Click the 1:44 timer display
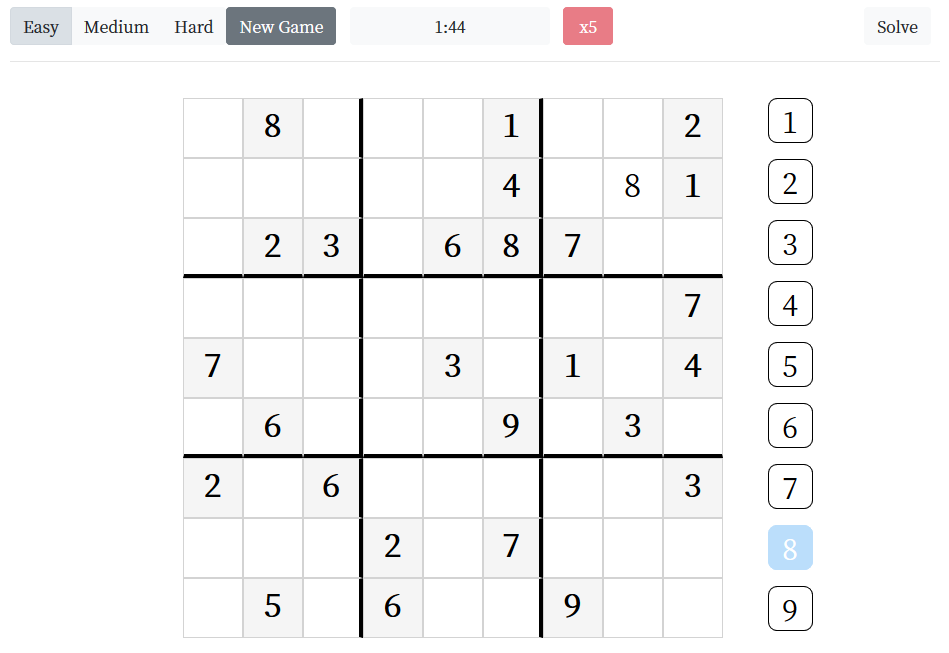 450,27
